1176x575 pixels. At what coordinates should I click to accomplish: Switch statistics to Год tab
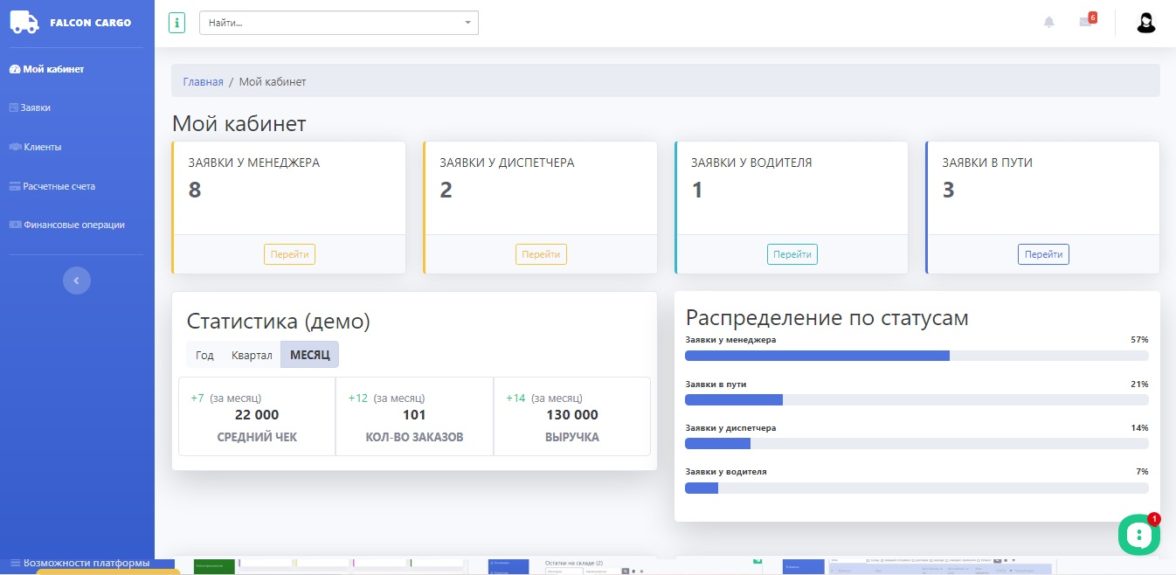click(x=205, y=355)
